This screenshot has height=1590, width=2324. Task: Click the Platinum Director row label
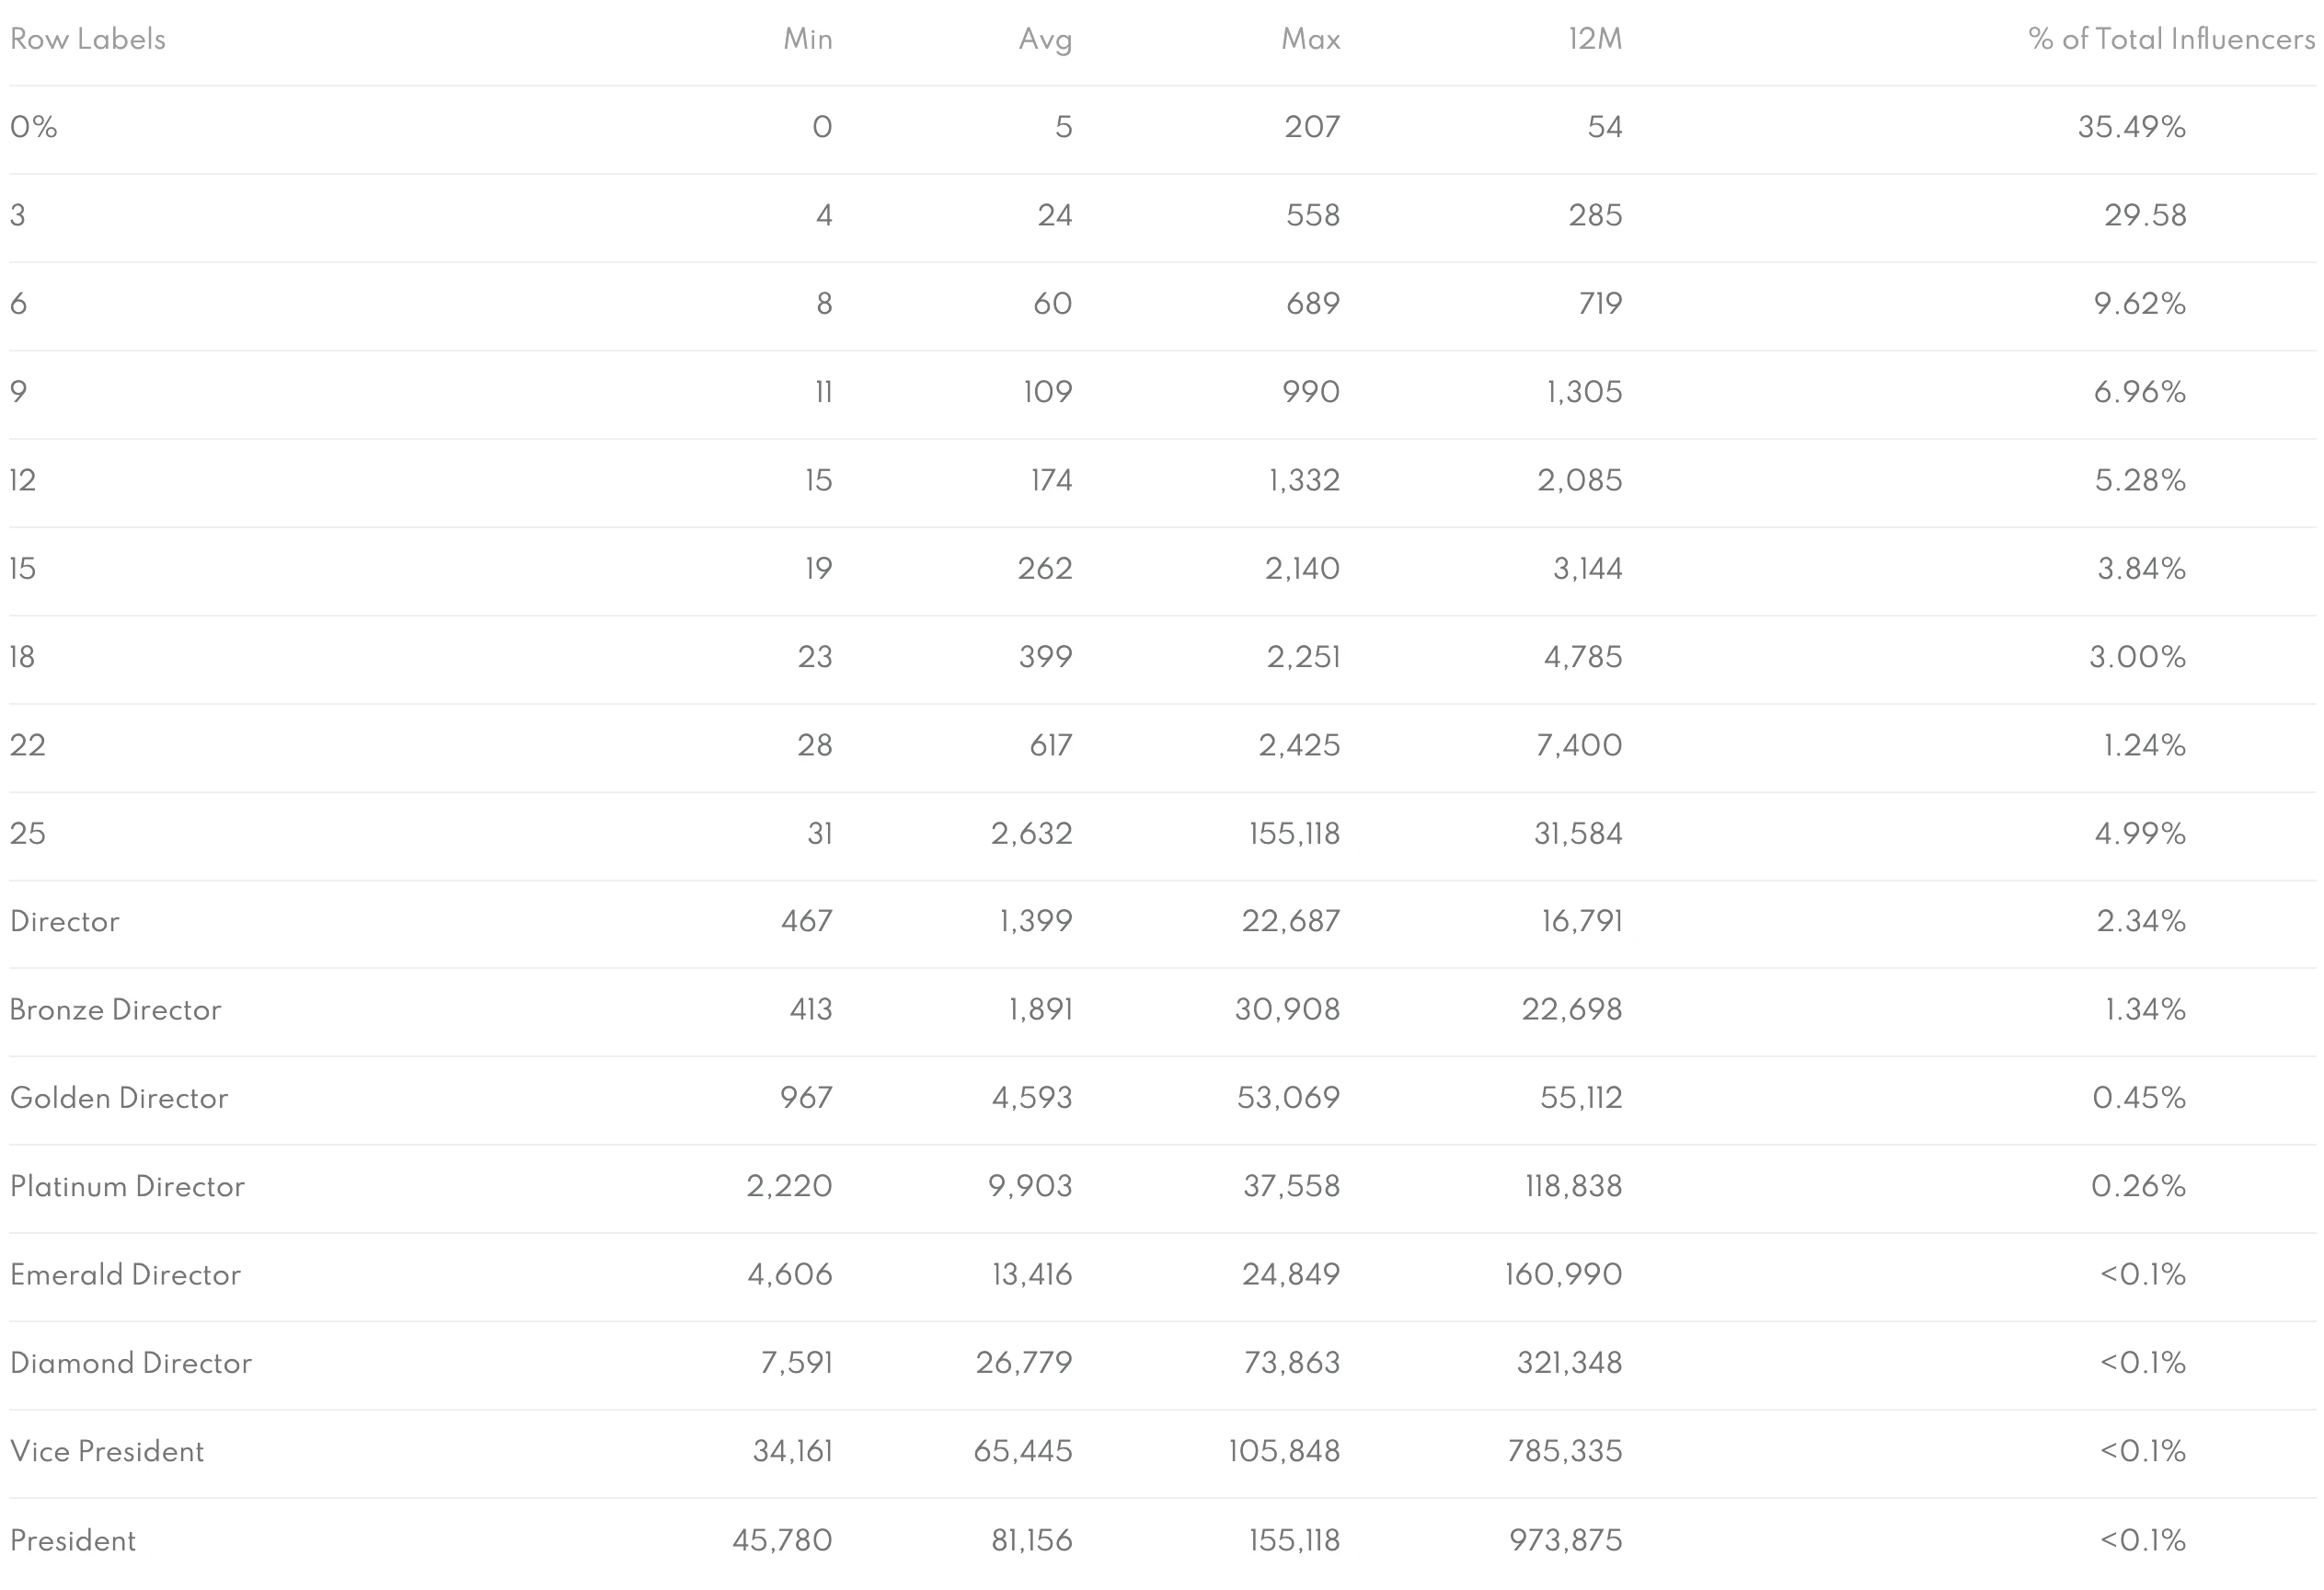[127, 1186]
